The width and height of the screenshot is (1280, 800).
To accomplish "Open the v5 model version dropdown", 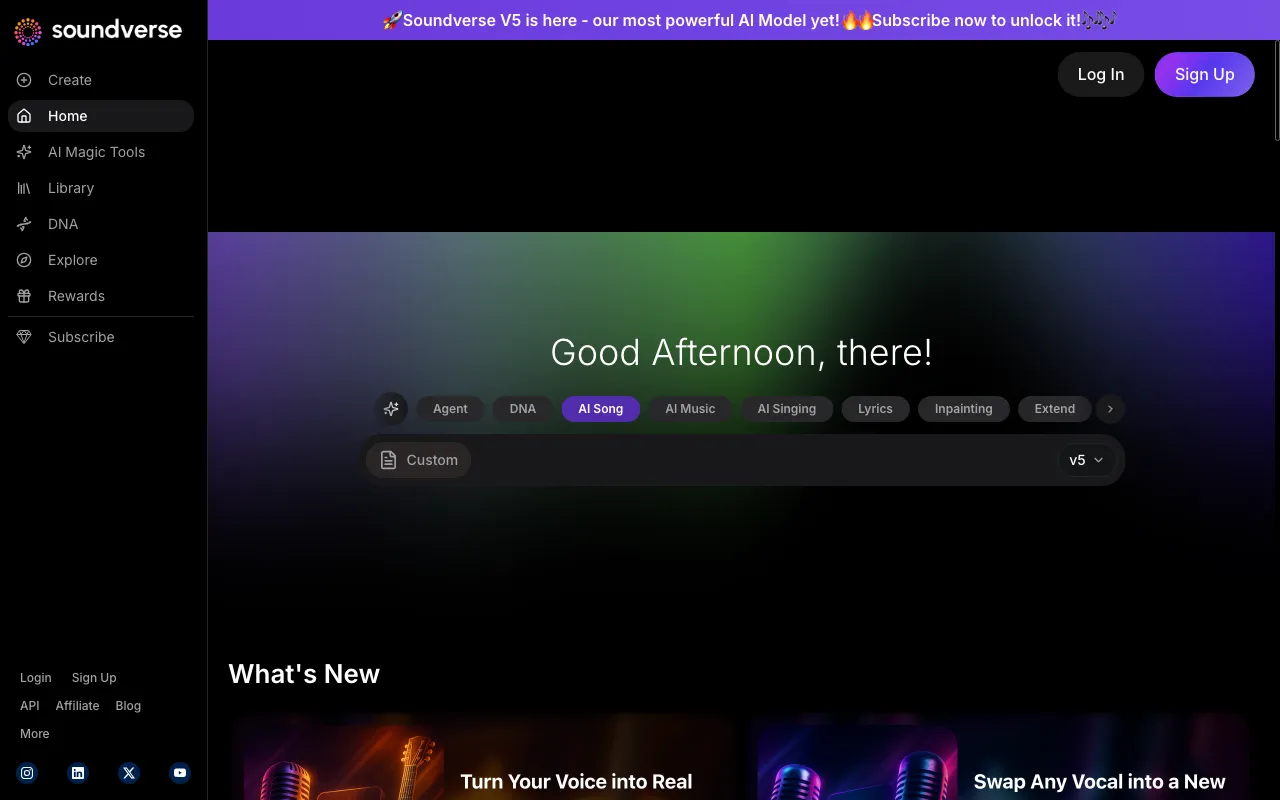I will (x=1086, y=460).
